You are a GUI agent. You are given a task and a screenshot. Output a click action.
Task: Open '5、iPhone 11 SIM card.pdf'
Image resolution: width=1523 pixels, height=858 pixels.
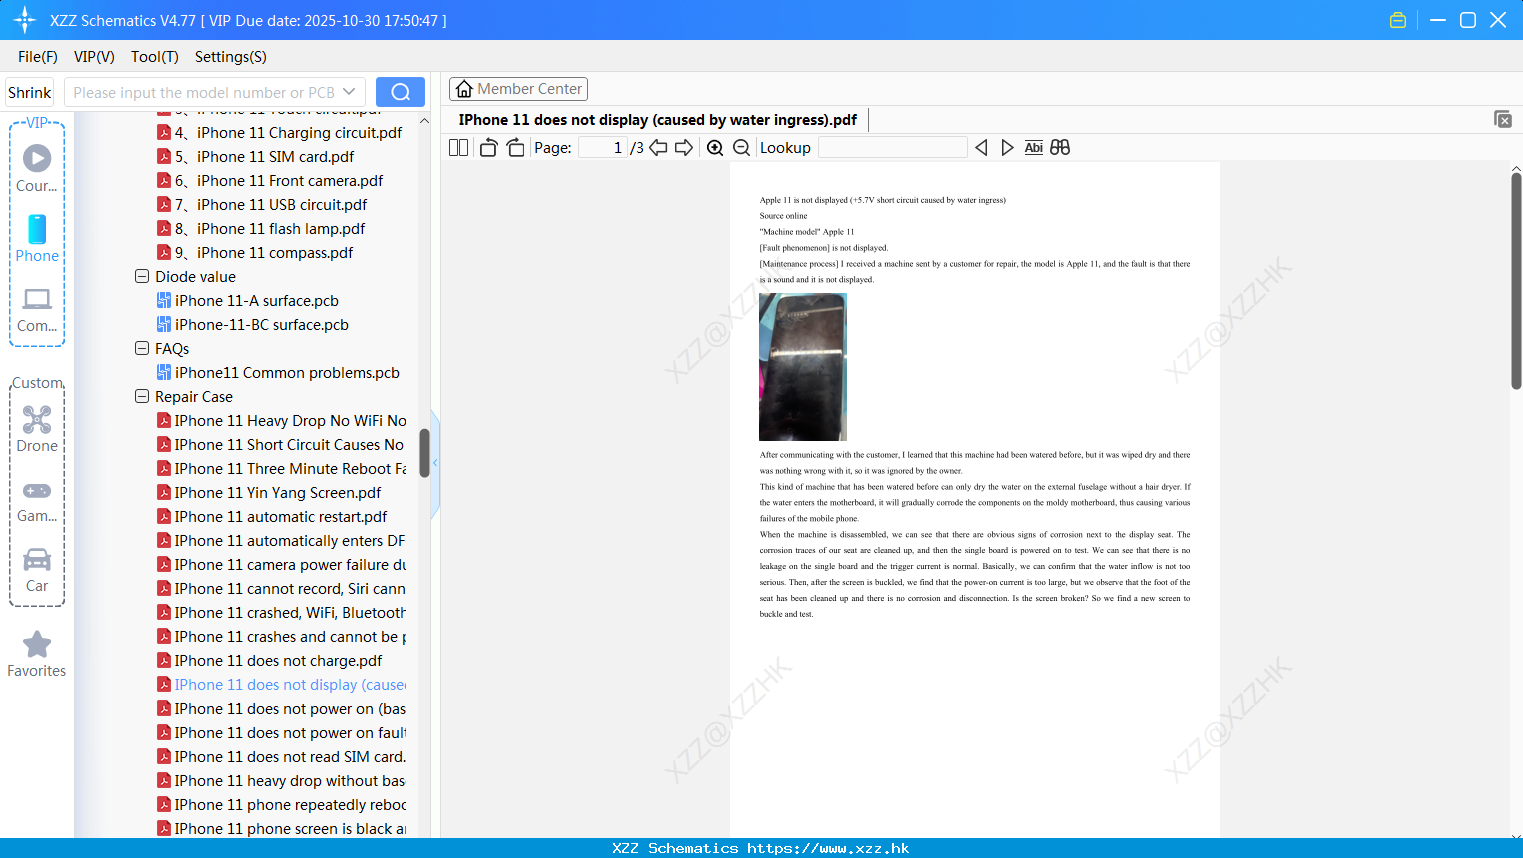point(256,156)
